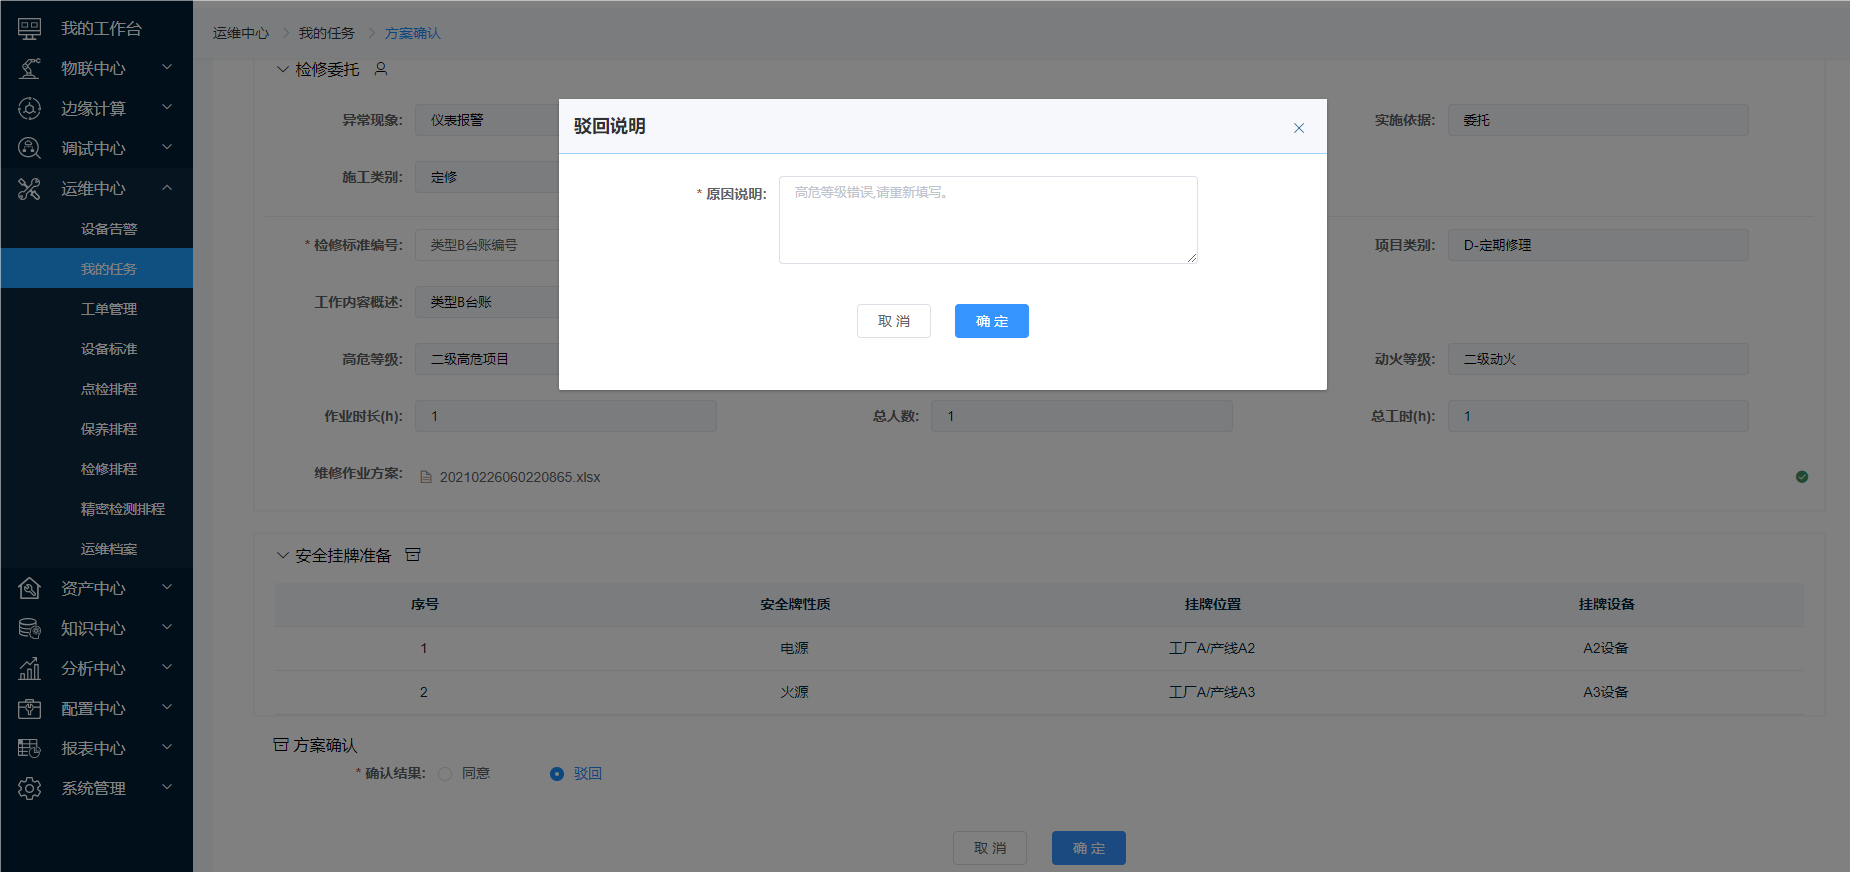1850x872 pixels.
Task: Collapse the 安全挂牌准备 section
Action: click(283, 556)
